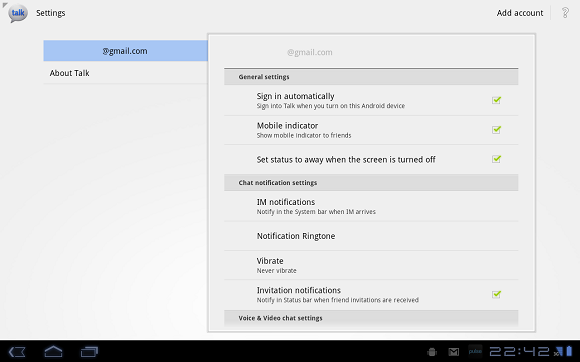Tap 'Never vibrate' summary text
Image resolution: width=580 pixels, height=362 pixels.
click(x=277, y=271)
